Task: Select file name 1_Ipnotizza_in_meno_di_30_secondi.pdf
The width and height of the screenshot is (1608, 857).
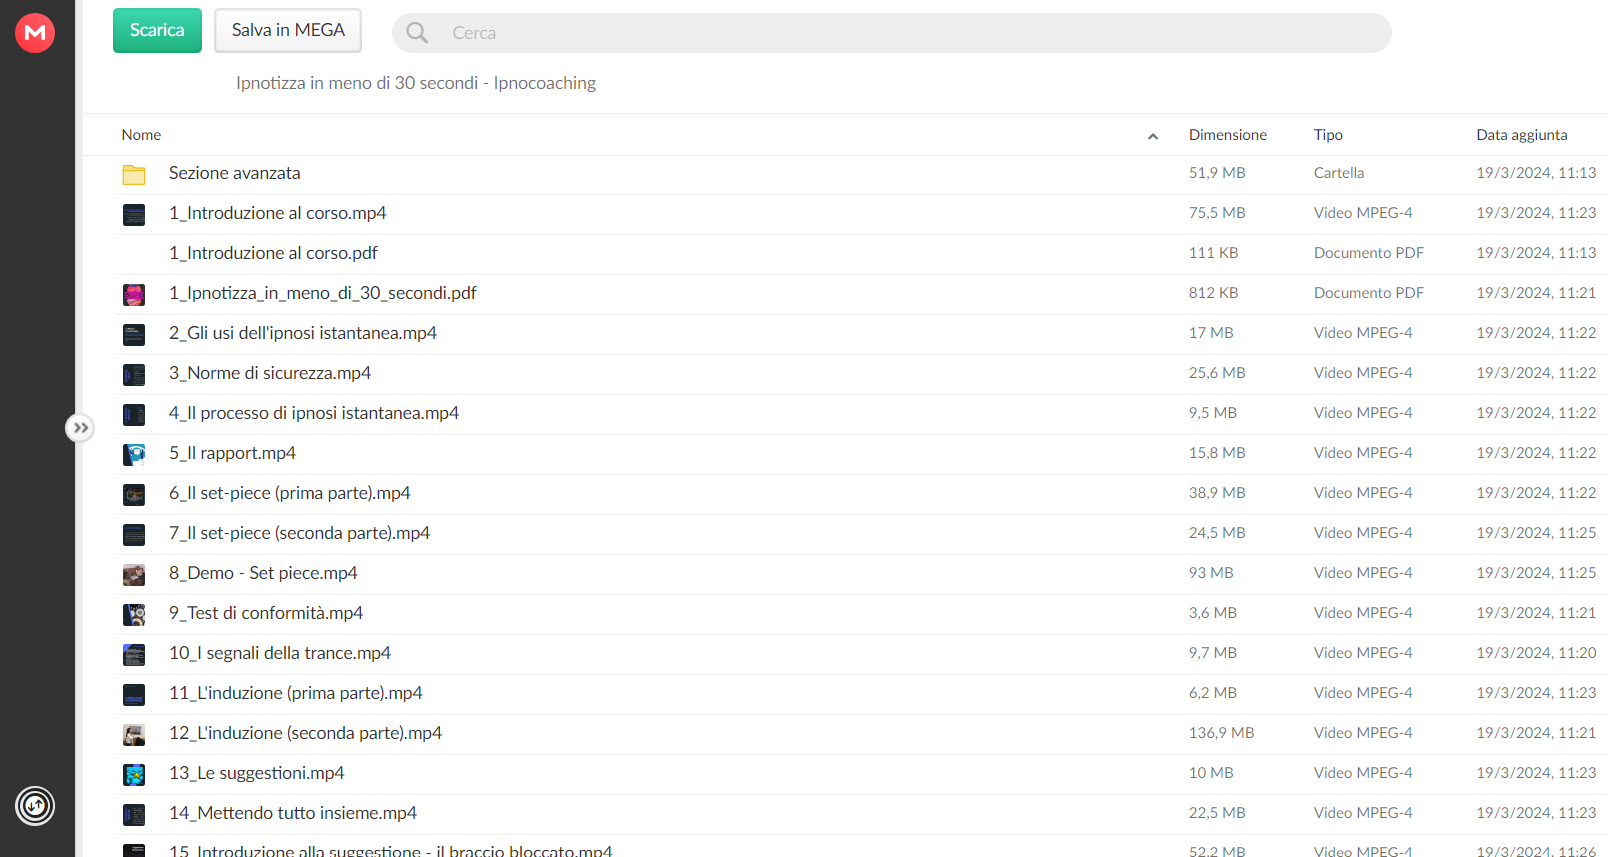Action: (x=322, y=293)
